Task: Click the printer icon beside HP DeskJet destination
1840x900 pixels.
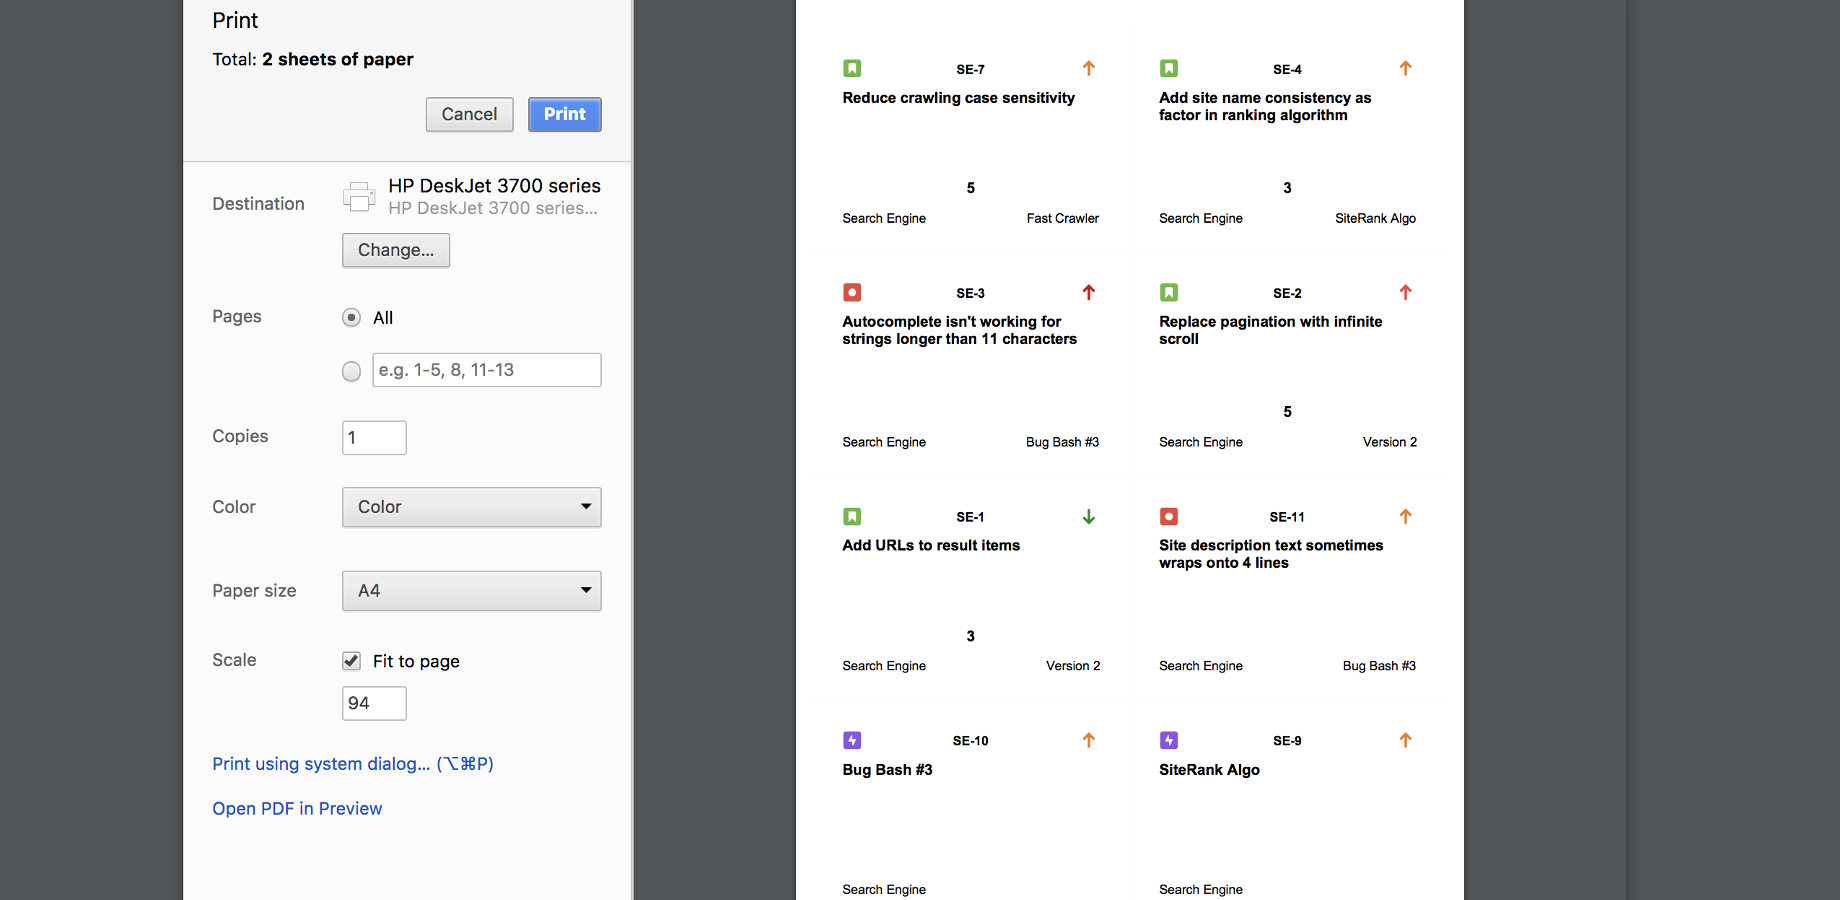Action: point(359,196)
